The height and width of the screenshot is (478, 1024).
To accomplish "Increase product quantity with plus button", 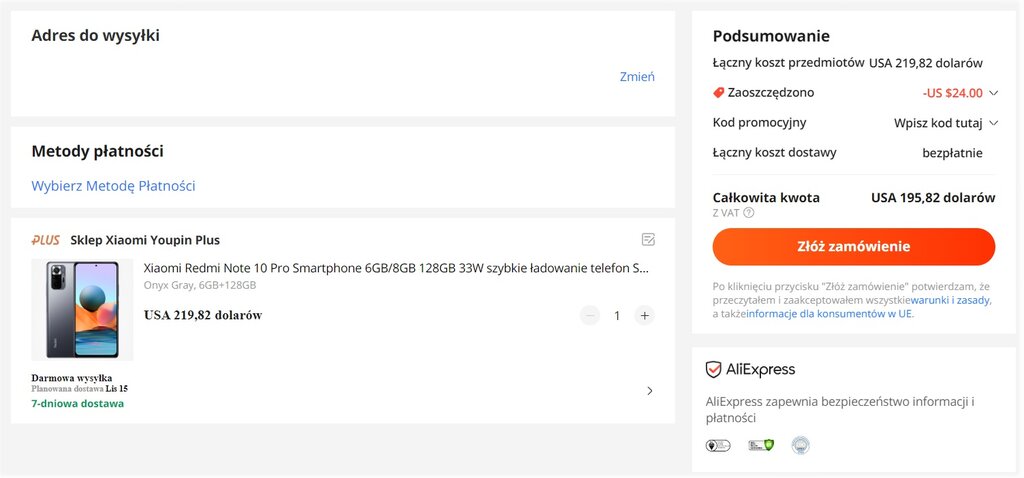I will (x=645, y=315).
